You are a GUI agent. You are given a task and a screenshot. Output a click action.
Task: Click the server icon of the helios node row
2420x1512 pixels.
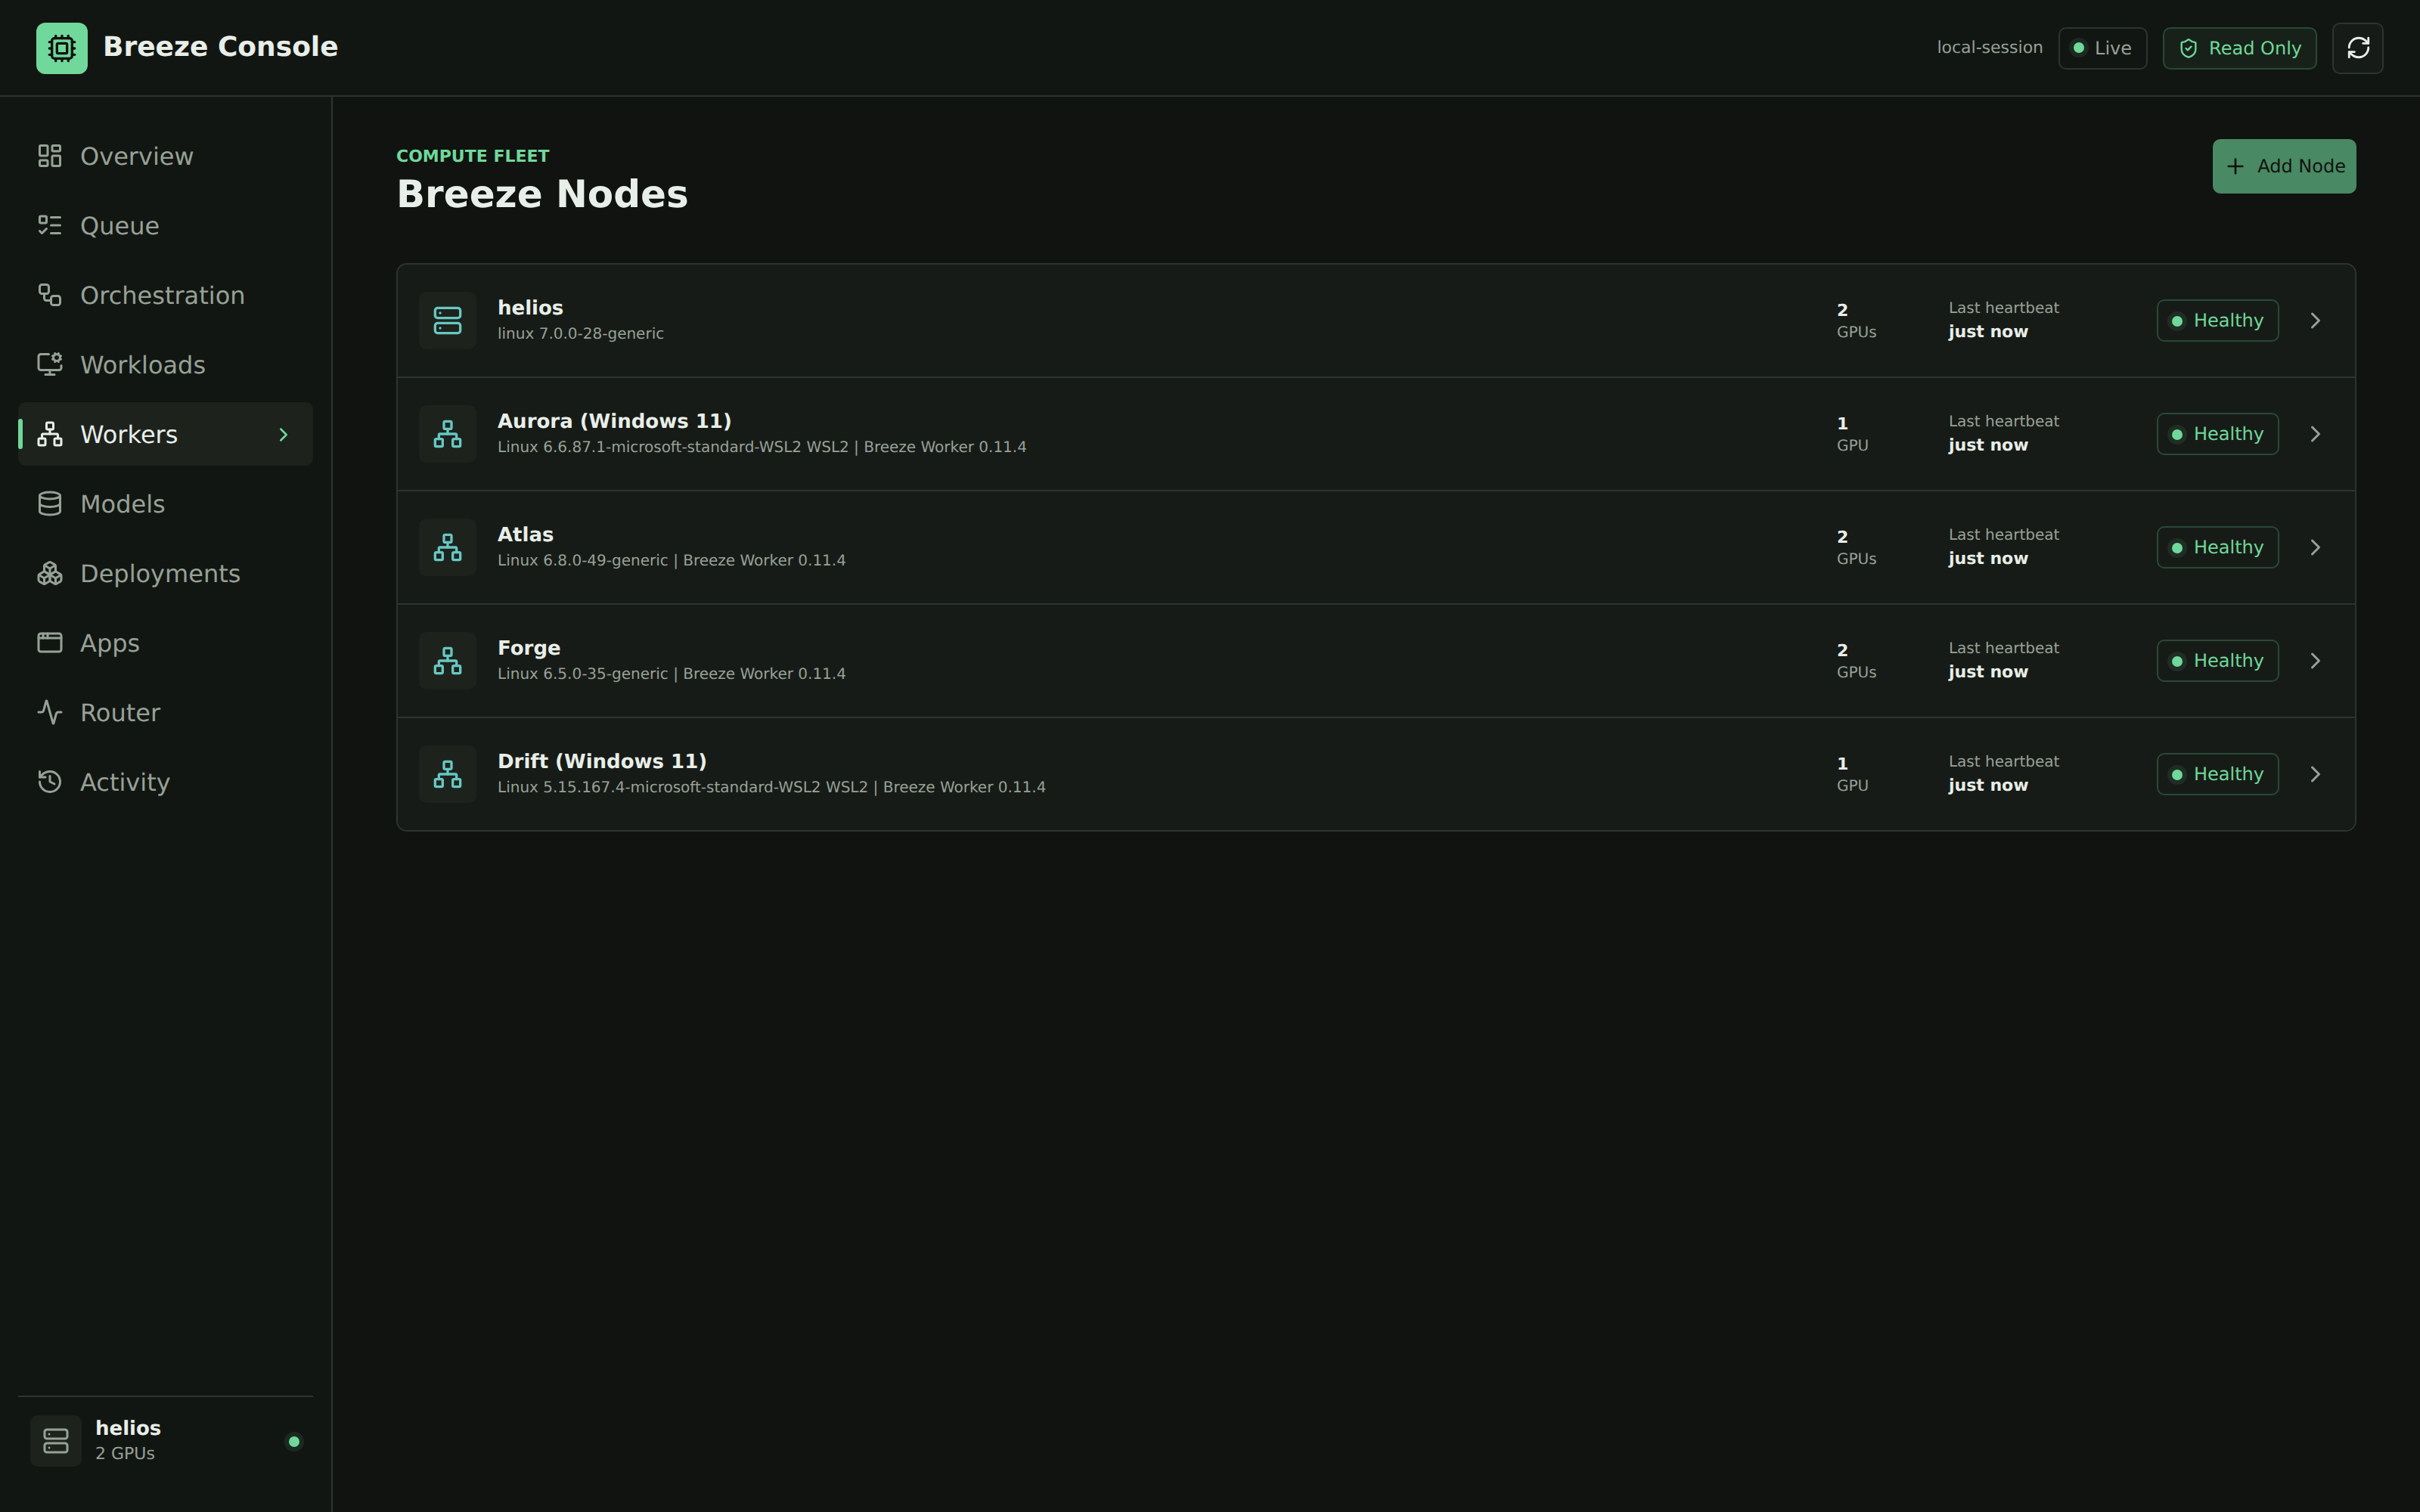click(448, 320)
